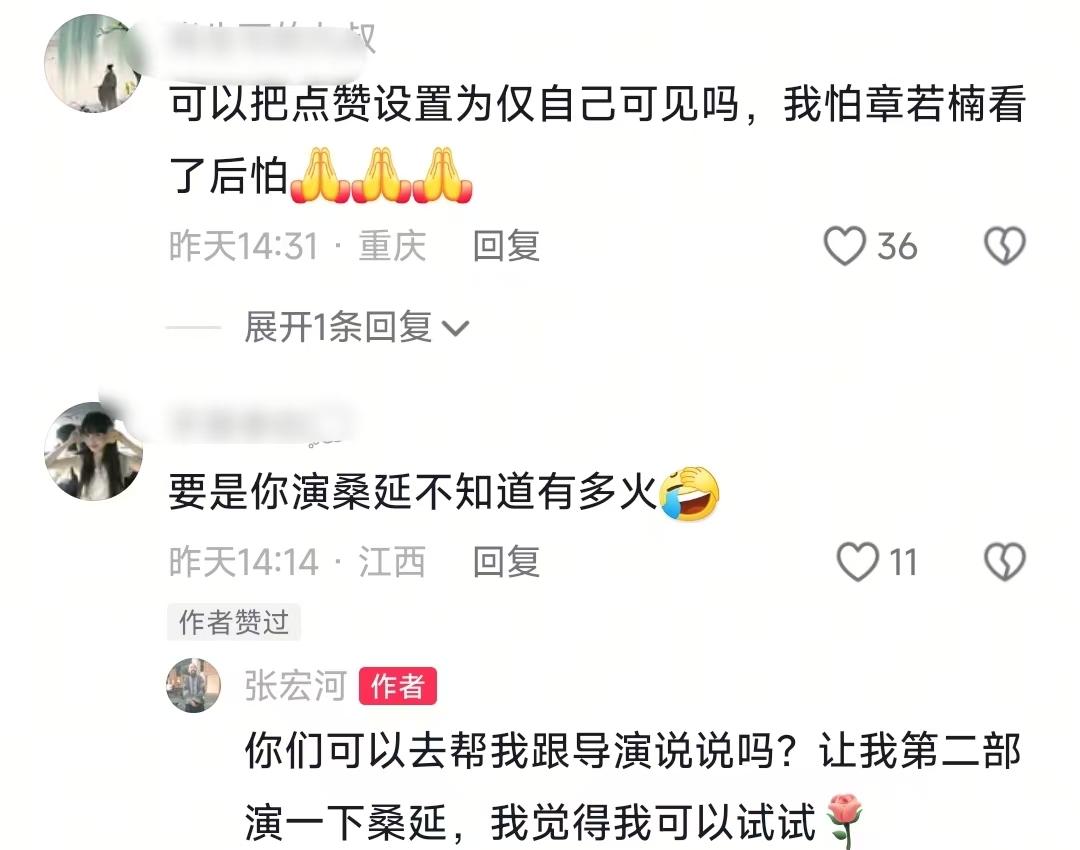
Task: Click the laughing crying emoji
Action: click(689, 493)
